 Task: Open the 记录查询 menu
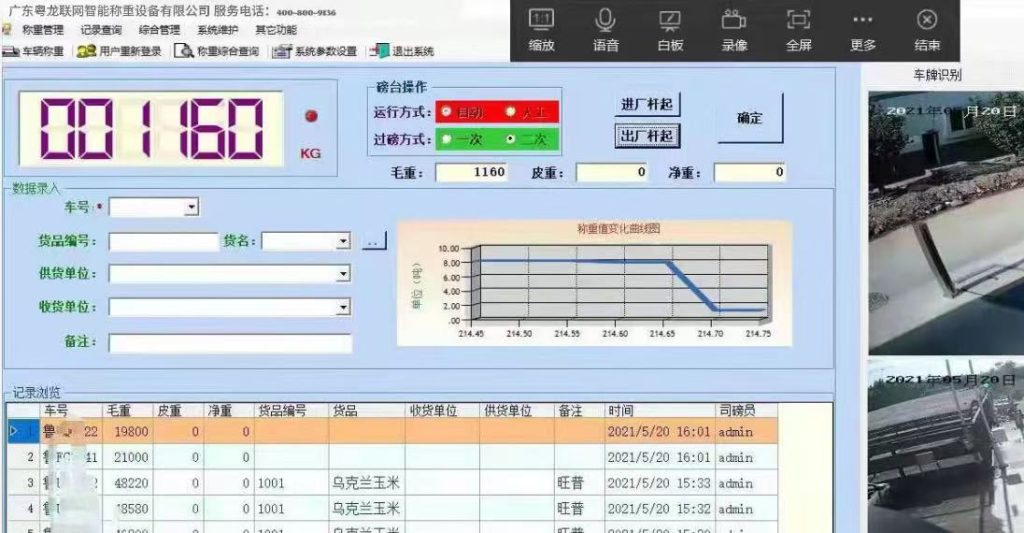coord(100,30)
